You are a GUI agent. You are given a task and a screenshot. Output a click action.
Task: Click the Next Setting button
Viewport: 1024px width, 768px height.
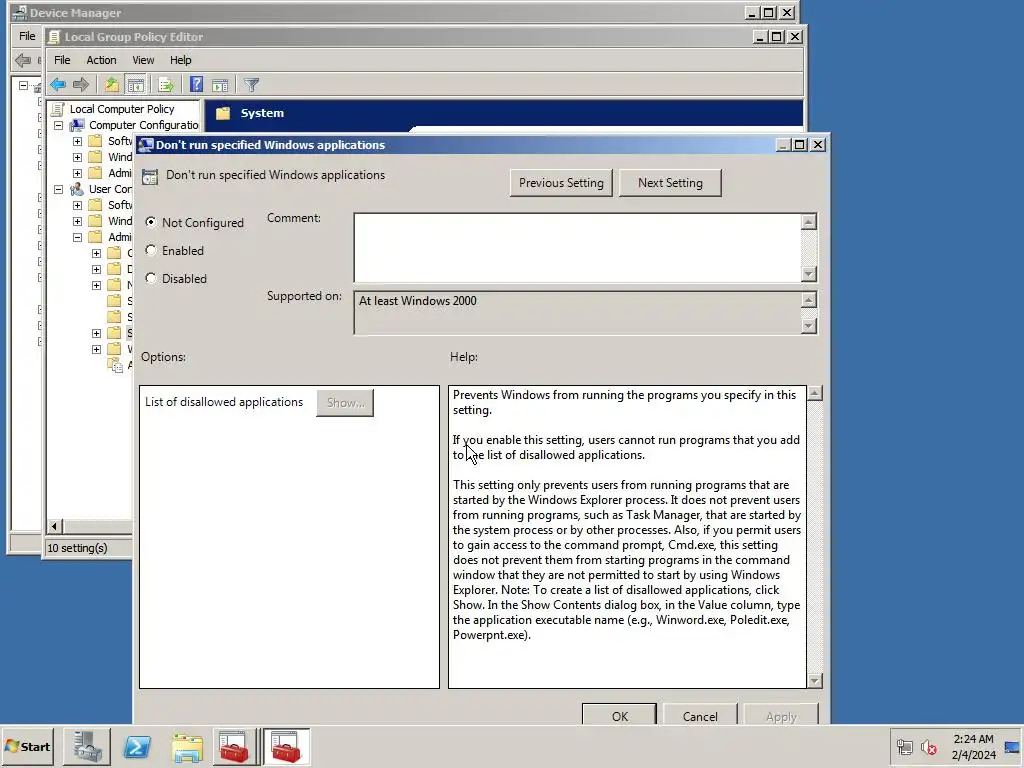670,183
